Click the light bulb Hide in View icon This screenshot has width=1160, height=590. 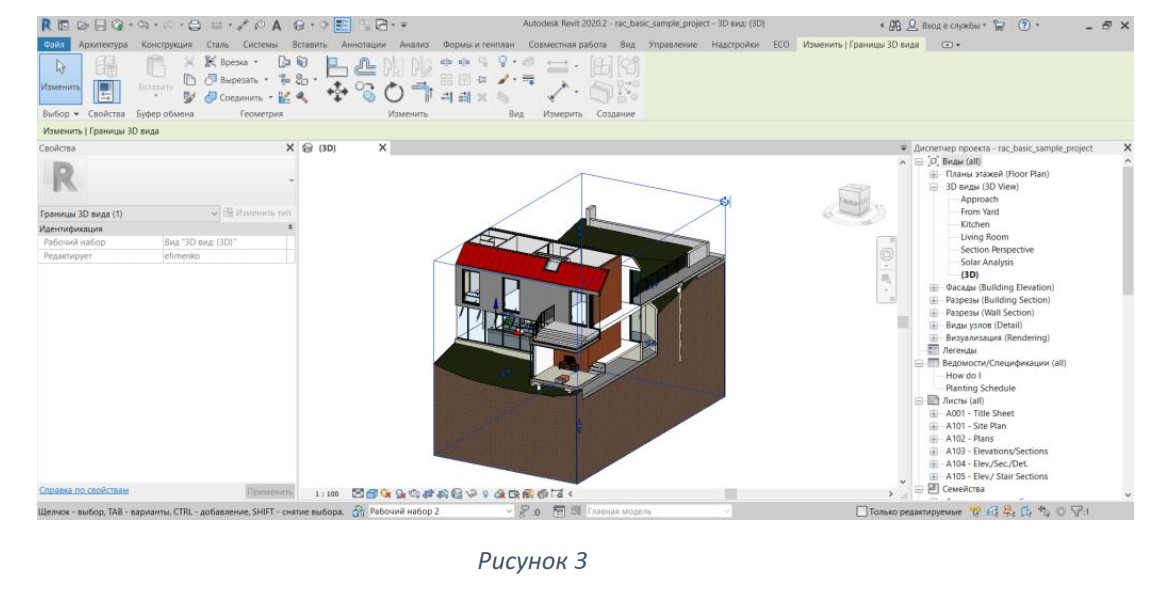click(503, 62)
